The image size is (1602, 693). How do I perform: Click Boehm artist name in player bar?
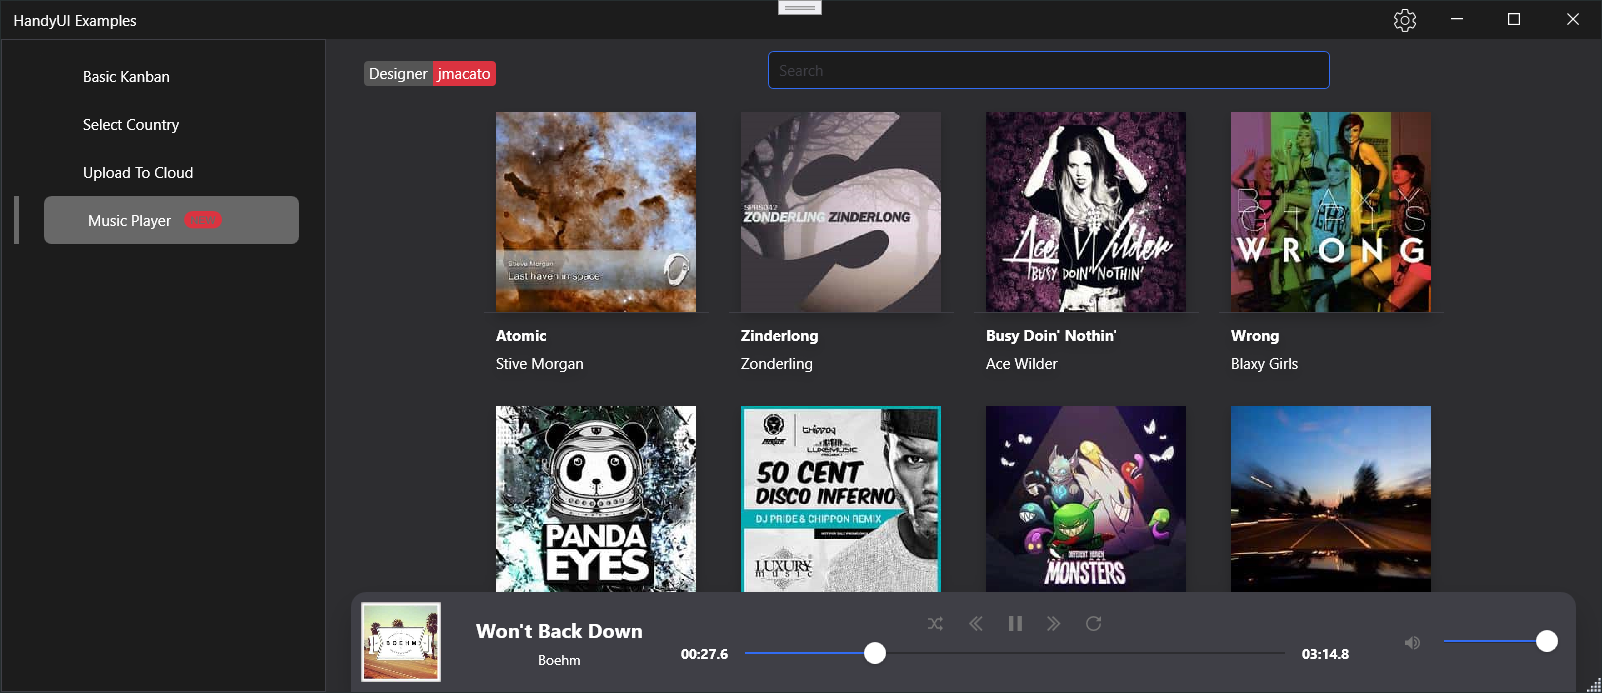click(x=559, y=660)
